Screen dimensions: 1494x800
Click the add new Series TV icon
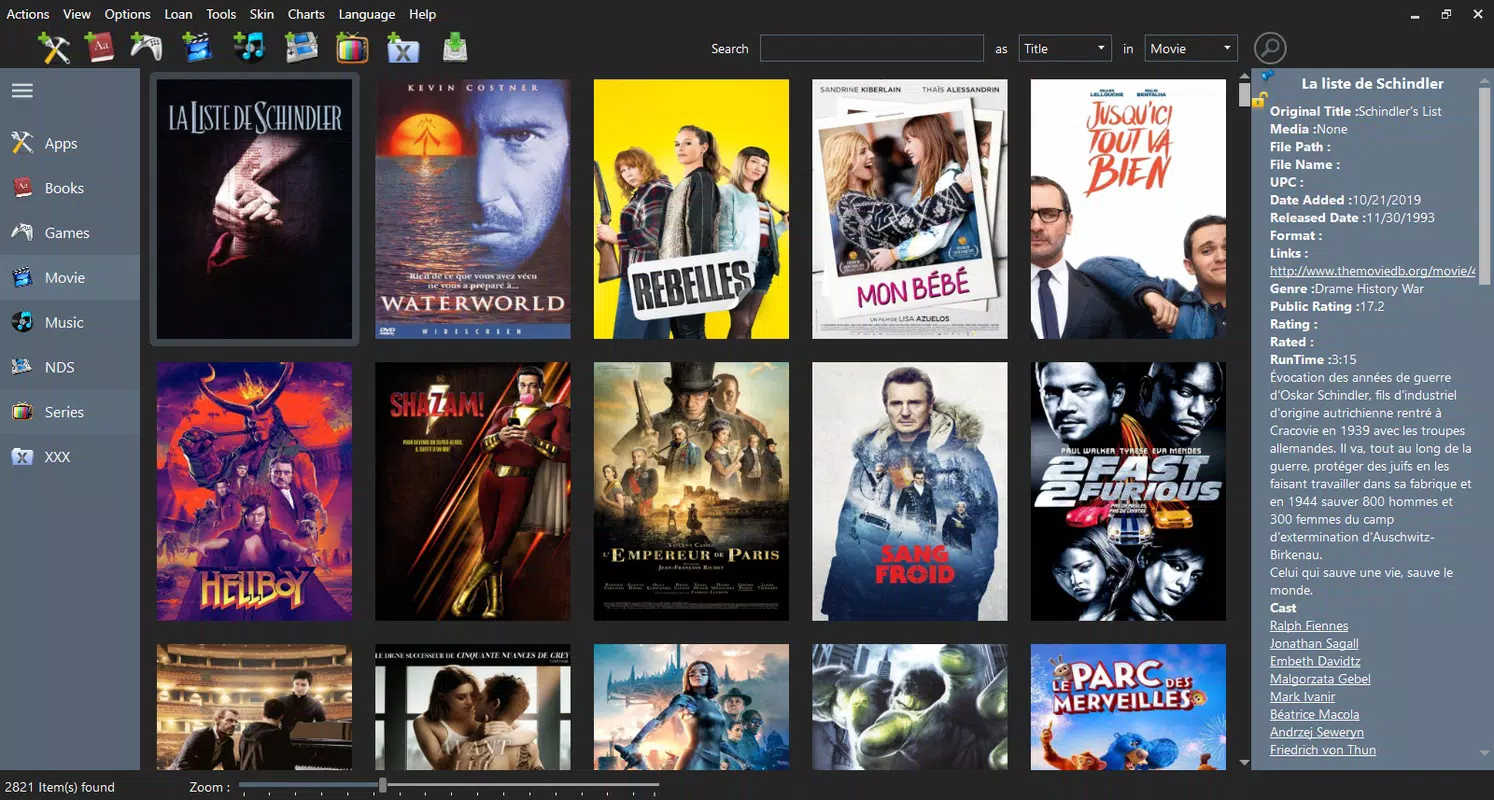[x=352, y=47]
